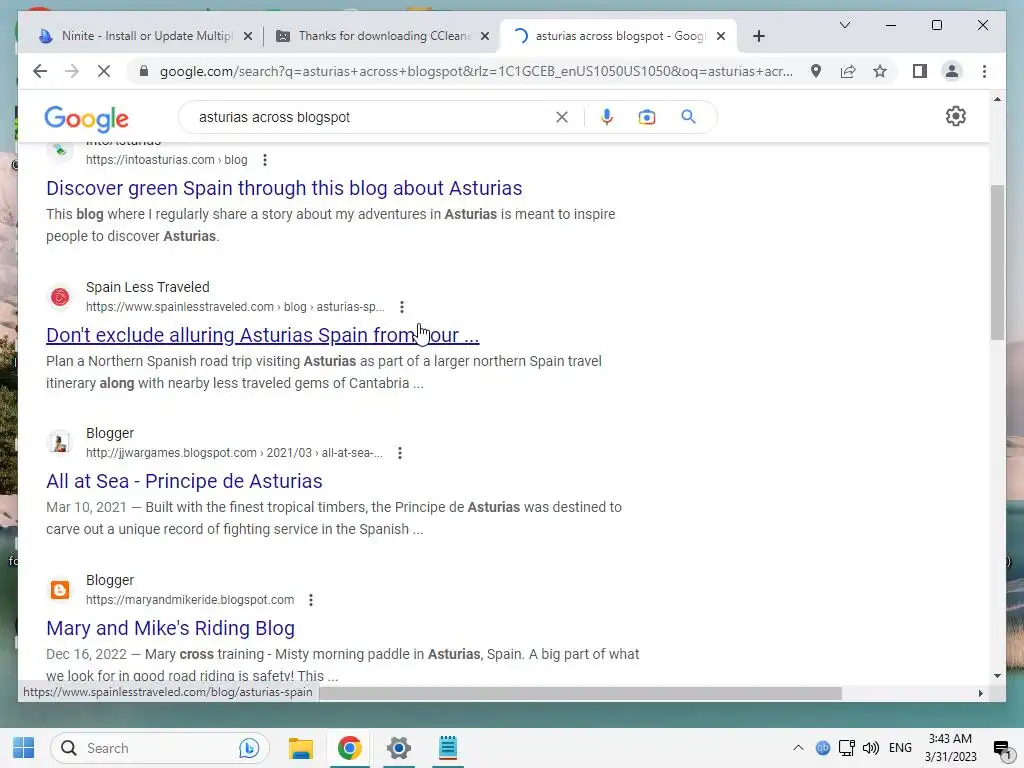
Task: Search by image camera icon
Action: [x=647, y=117]
